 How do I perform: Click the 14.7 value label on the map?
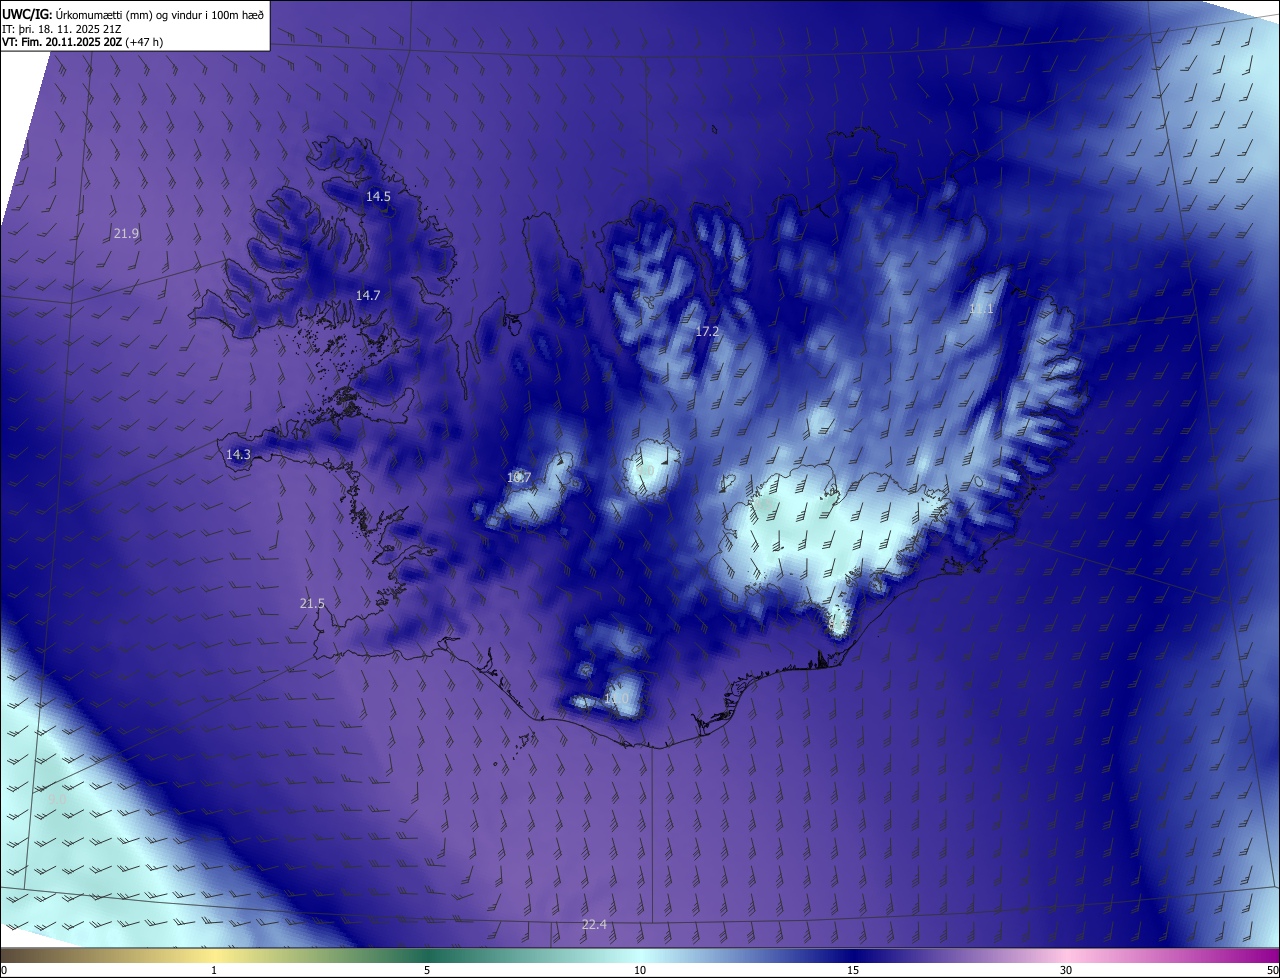[368, 295]
